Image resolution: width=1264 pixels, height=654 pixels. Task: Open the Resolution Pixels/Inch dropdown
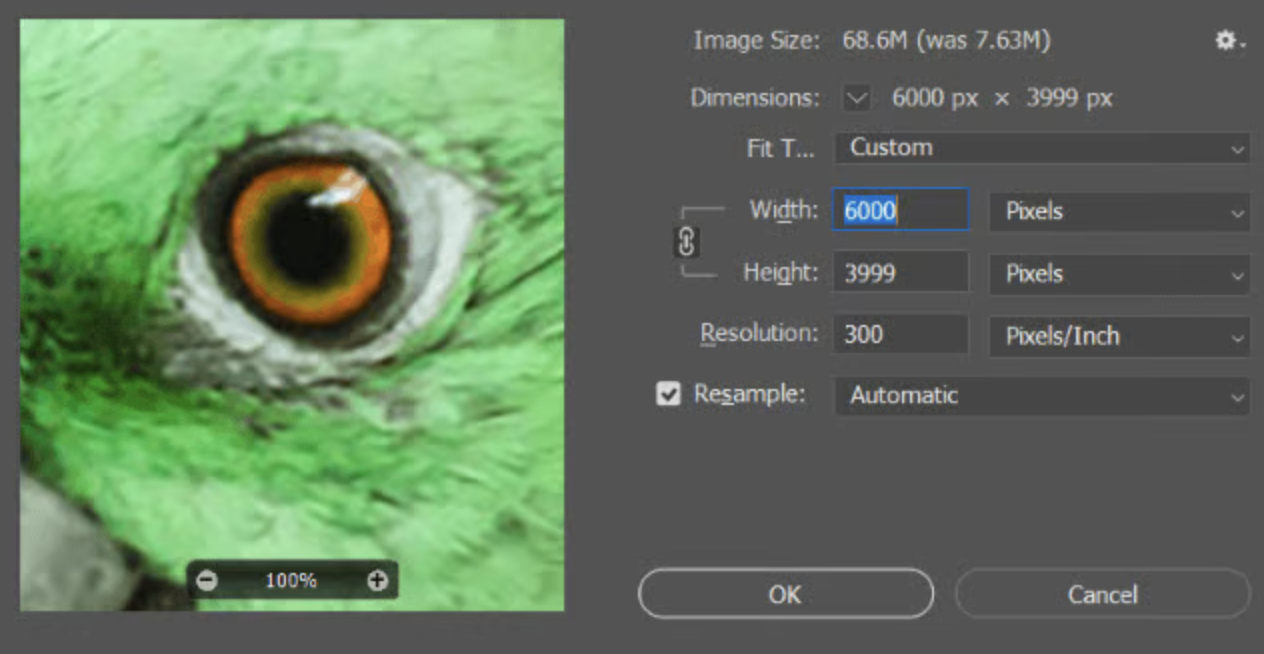click(x=1119, y=336)
